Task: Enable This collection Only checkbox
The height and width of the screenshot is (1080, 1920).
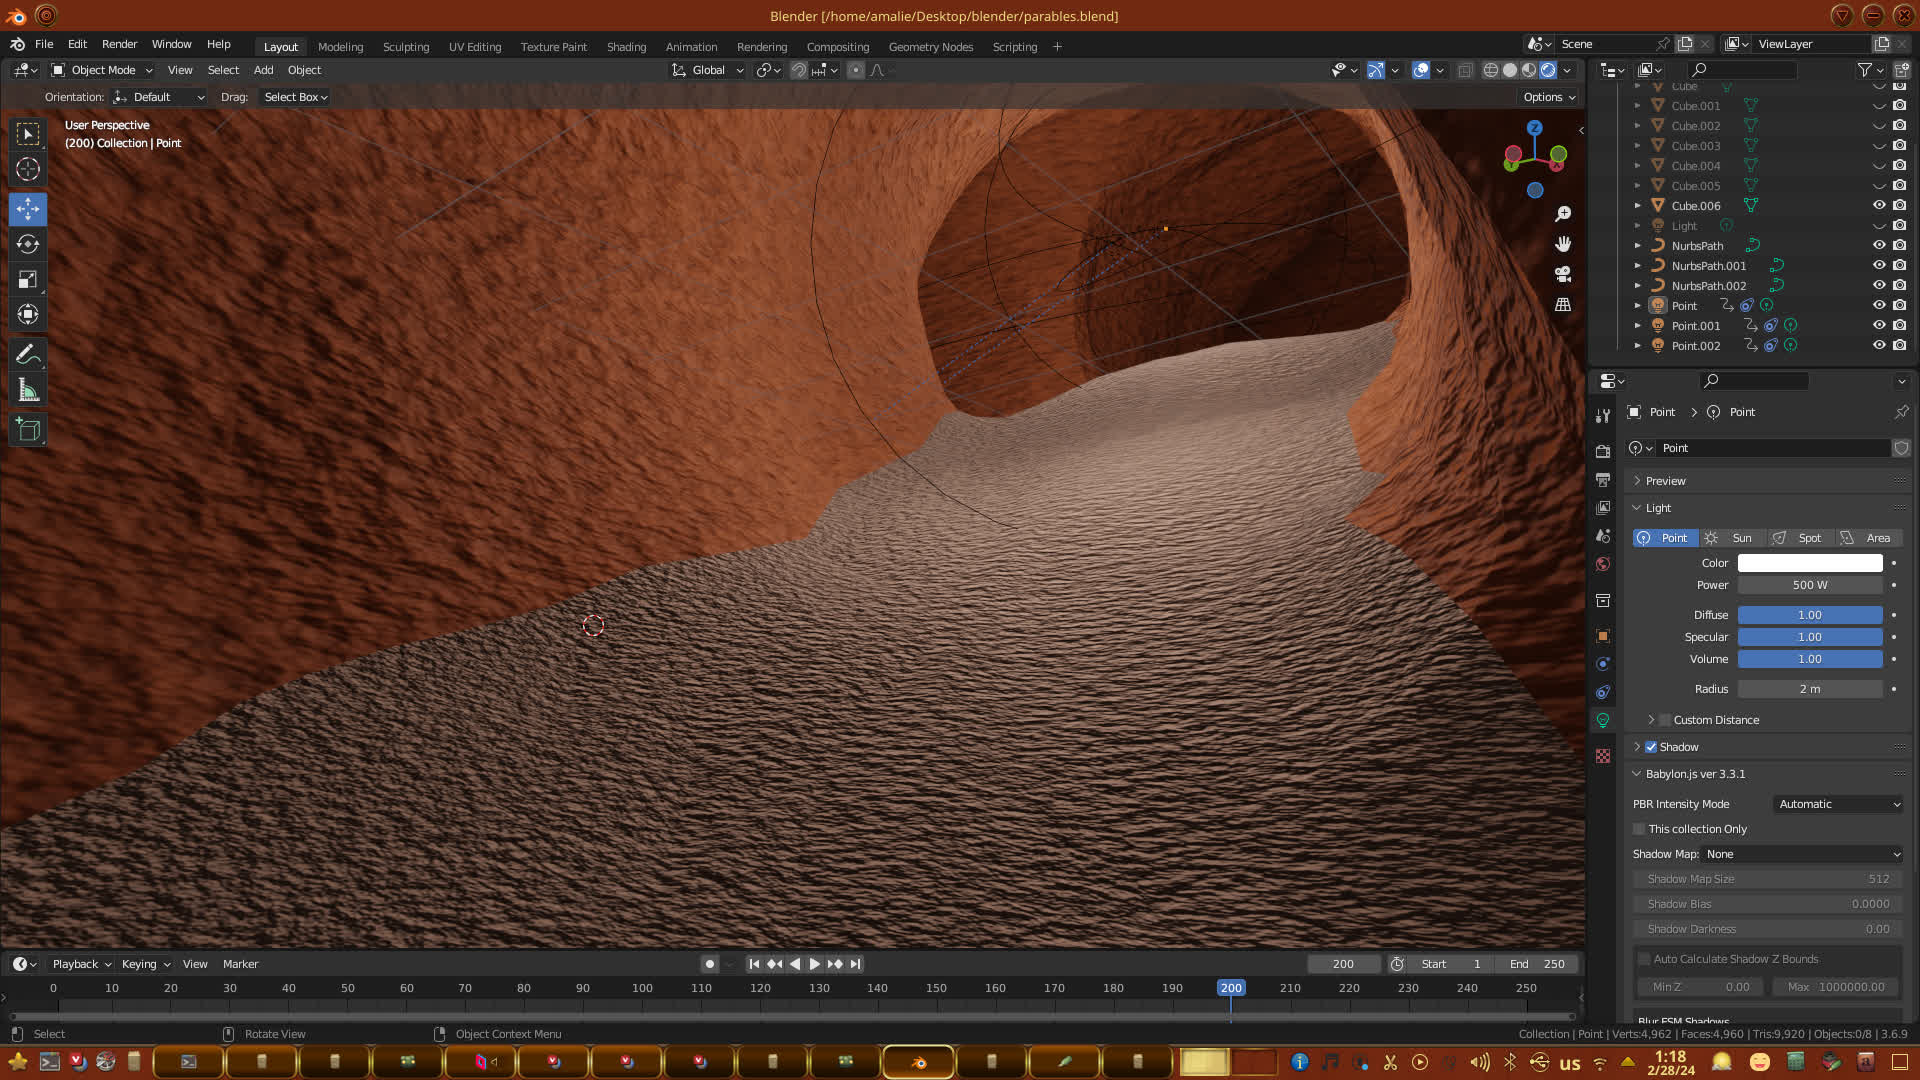Action: pos(1639,829)
